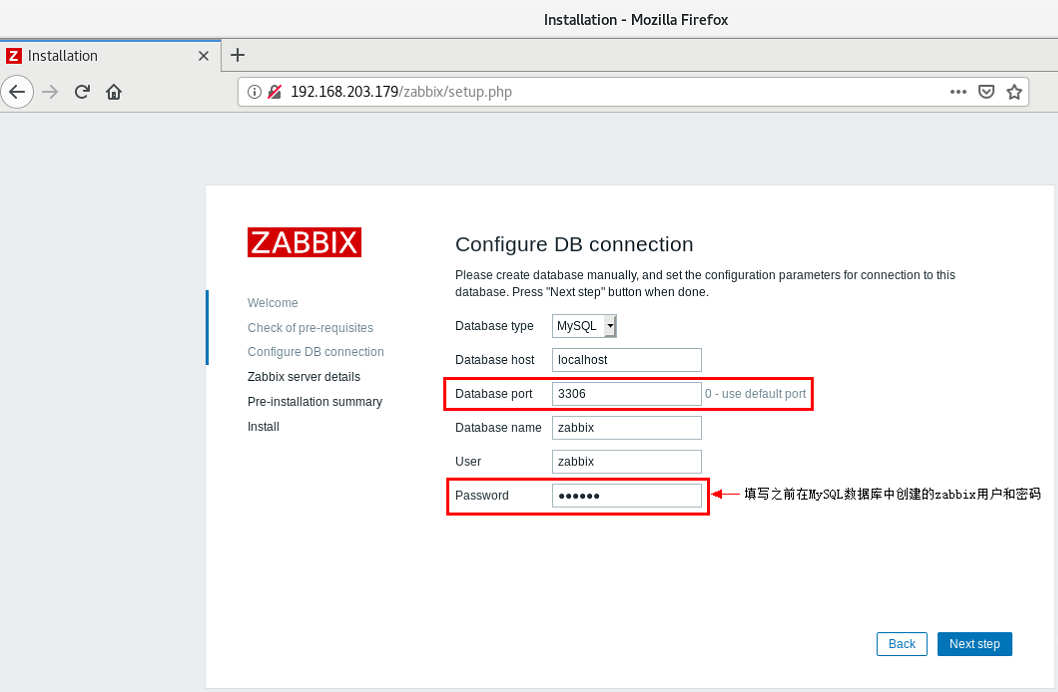Open the Database type MySQL dropdown
Image resolution: width=1058 pixels, height=692 pixels.
click(x=584, y=326)
